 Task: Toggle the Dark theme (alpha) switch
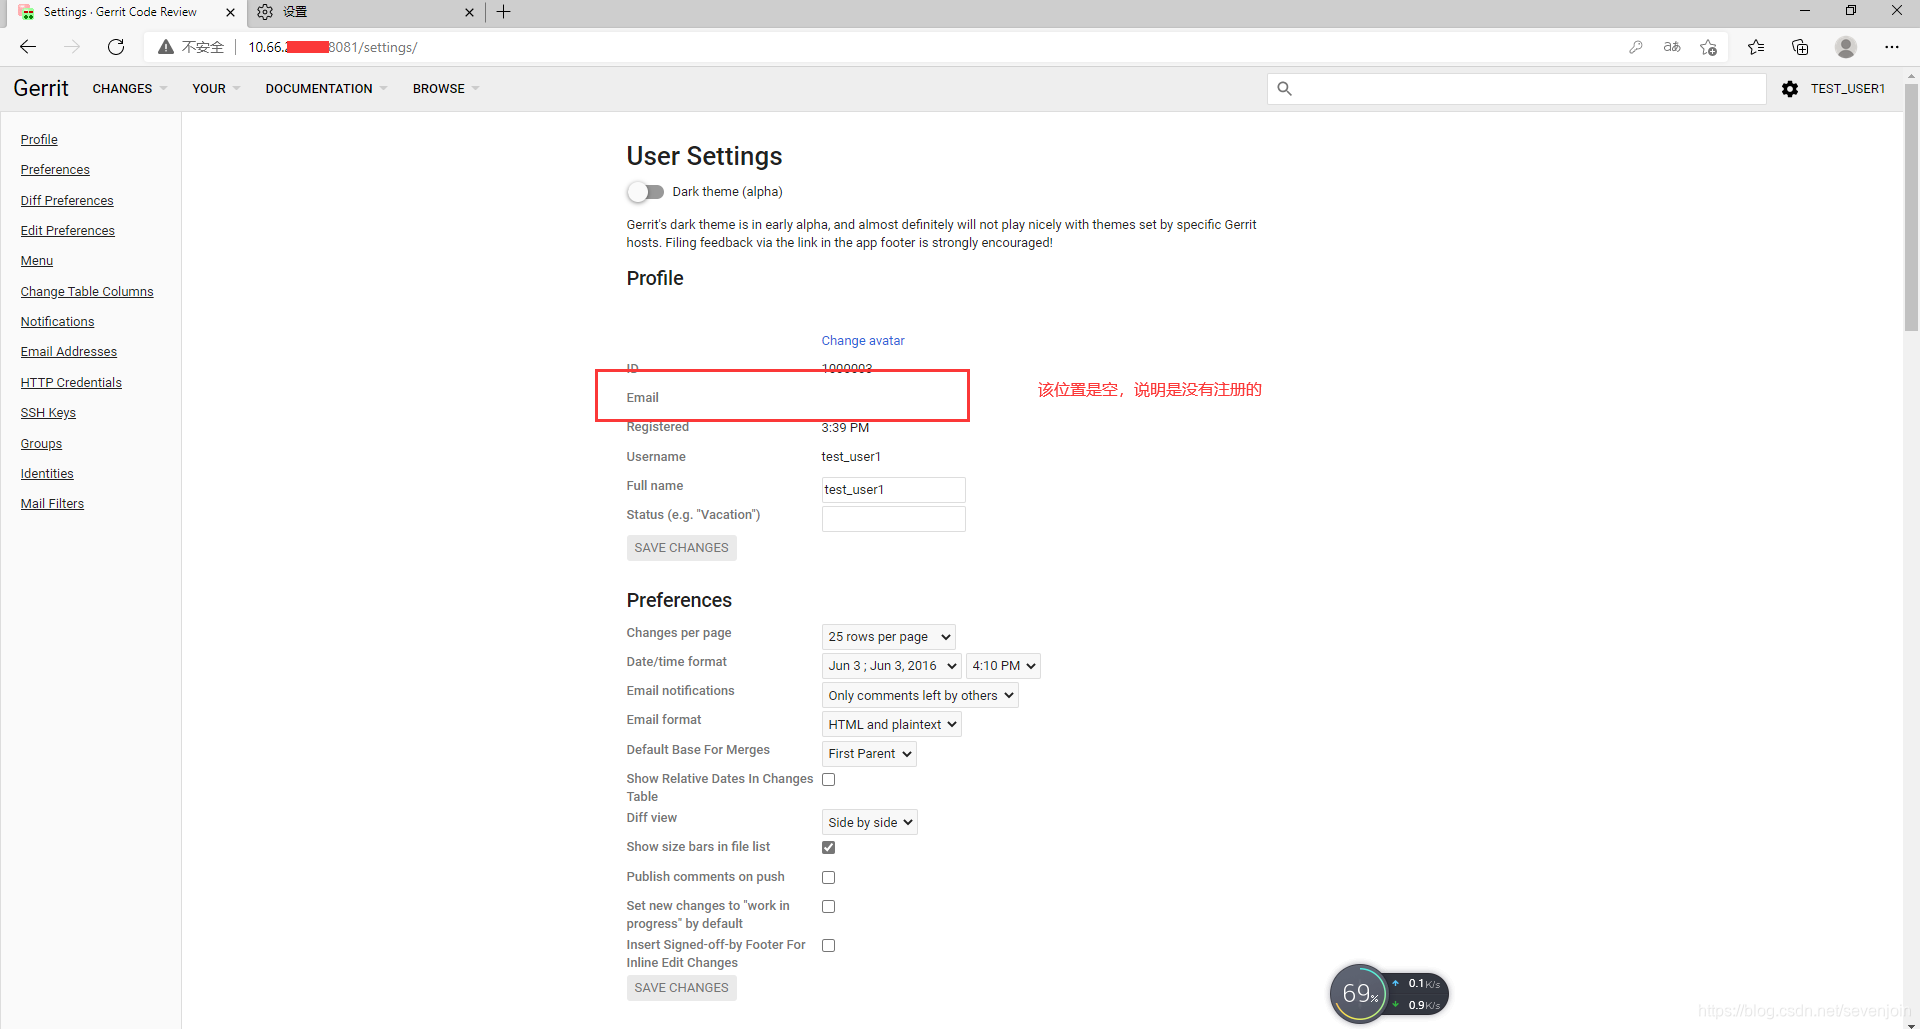point(646,192)
